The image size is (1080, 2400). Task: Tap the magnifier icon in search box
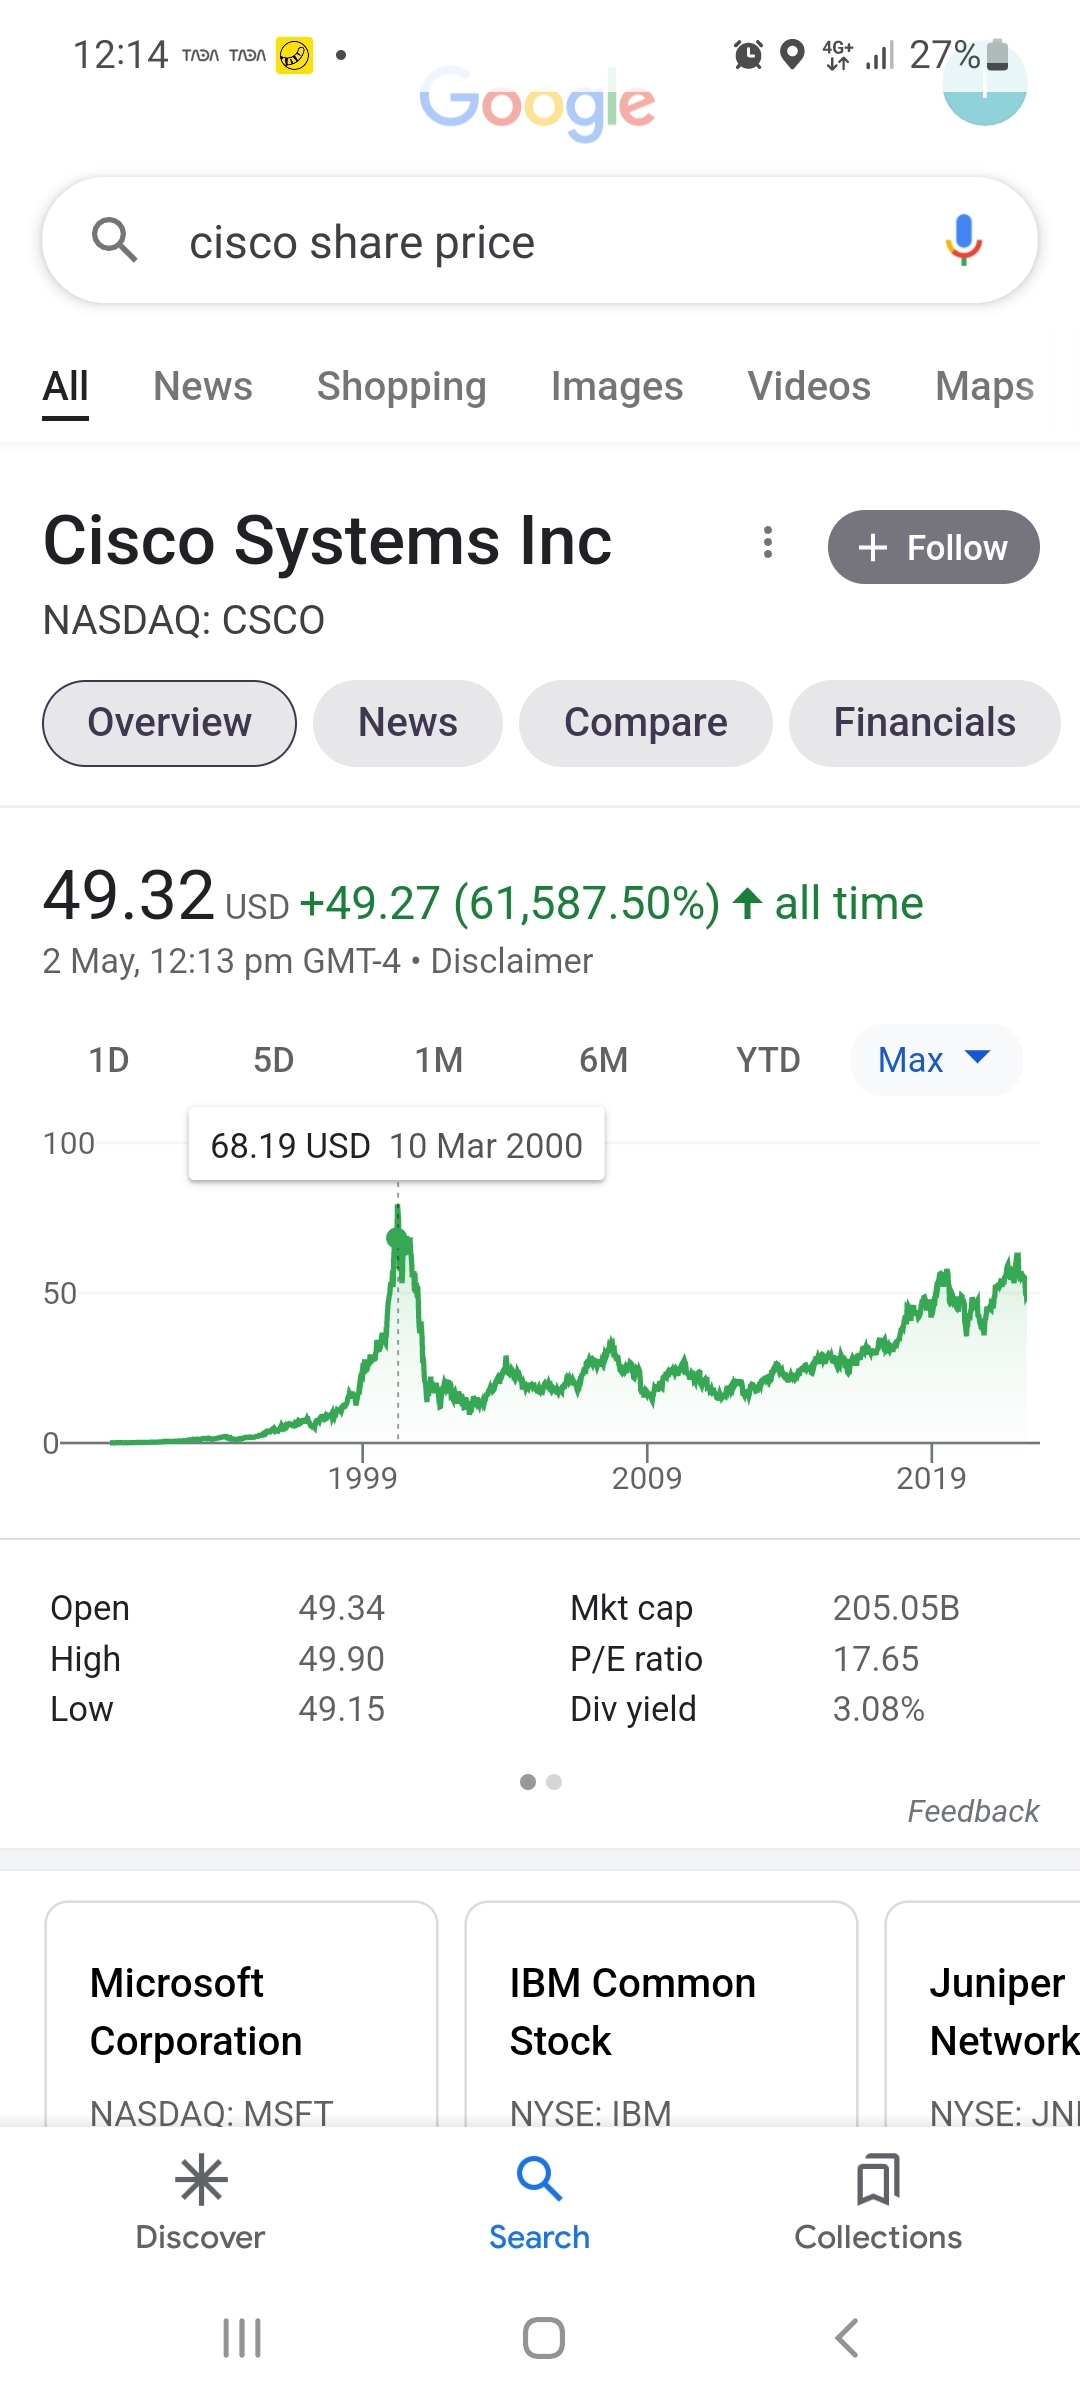click(x=114, y=241)
